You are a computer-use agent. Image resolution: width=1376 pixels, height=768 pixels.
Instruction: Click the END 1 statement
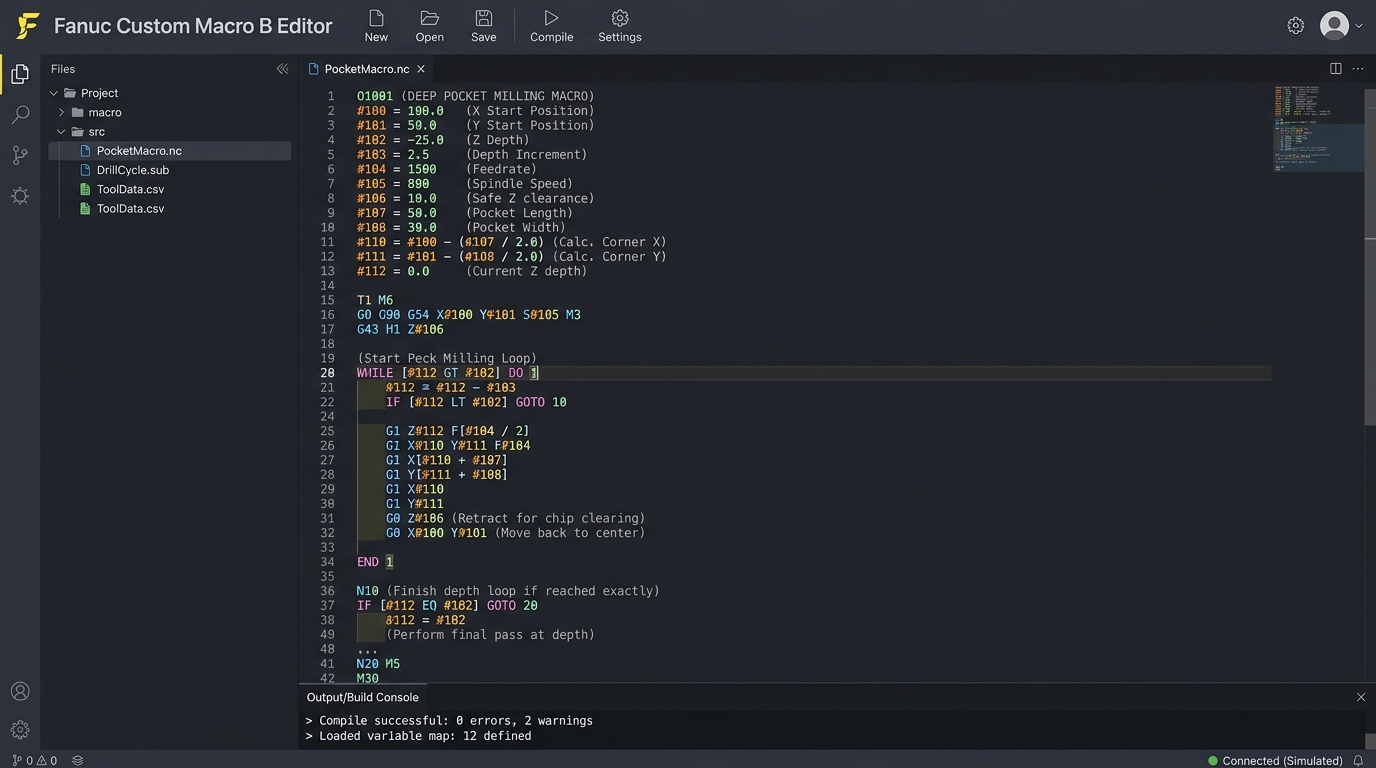pos(375,562)
